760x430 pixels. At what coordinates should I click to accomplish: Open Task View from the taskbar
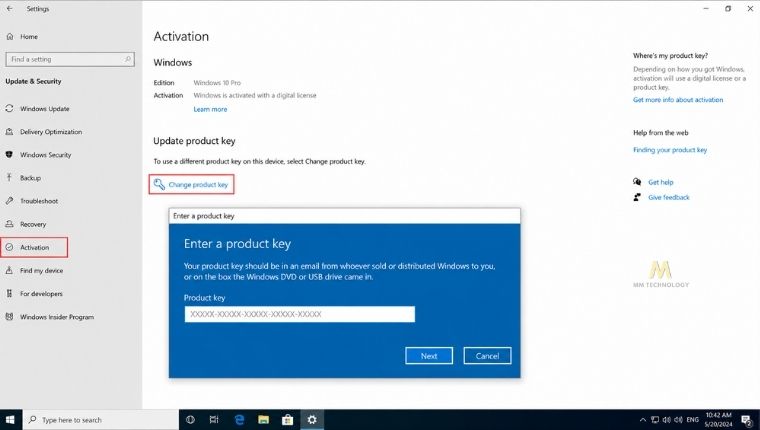pos(214,420)
